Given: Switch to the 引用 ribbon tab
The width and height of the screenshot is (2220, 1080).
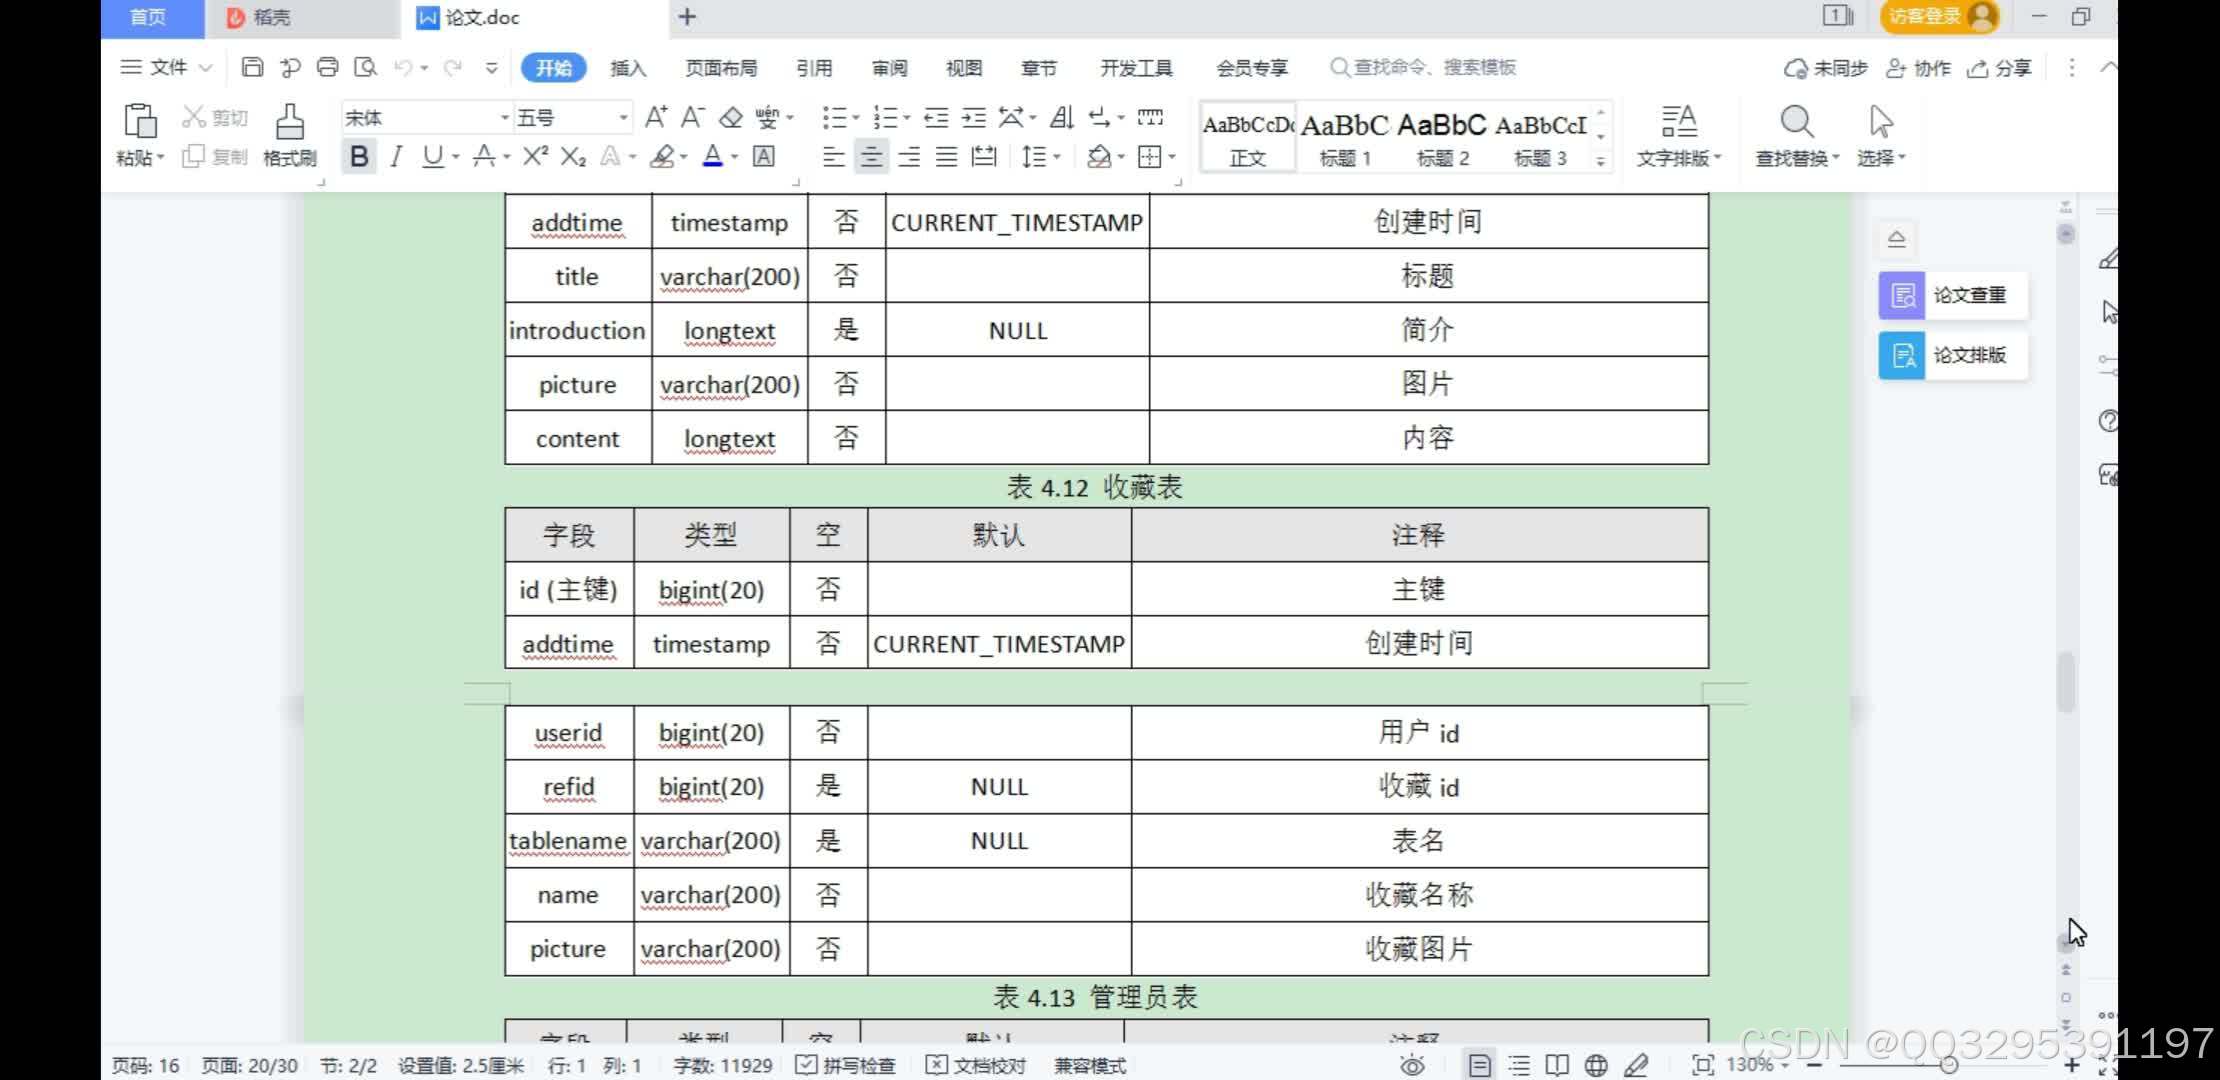Looking at the screenshot, I should click(814, 68).
